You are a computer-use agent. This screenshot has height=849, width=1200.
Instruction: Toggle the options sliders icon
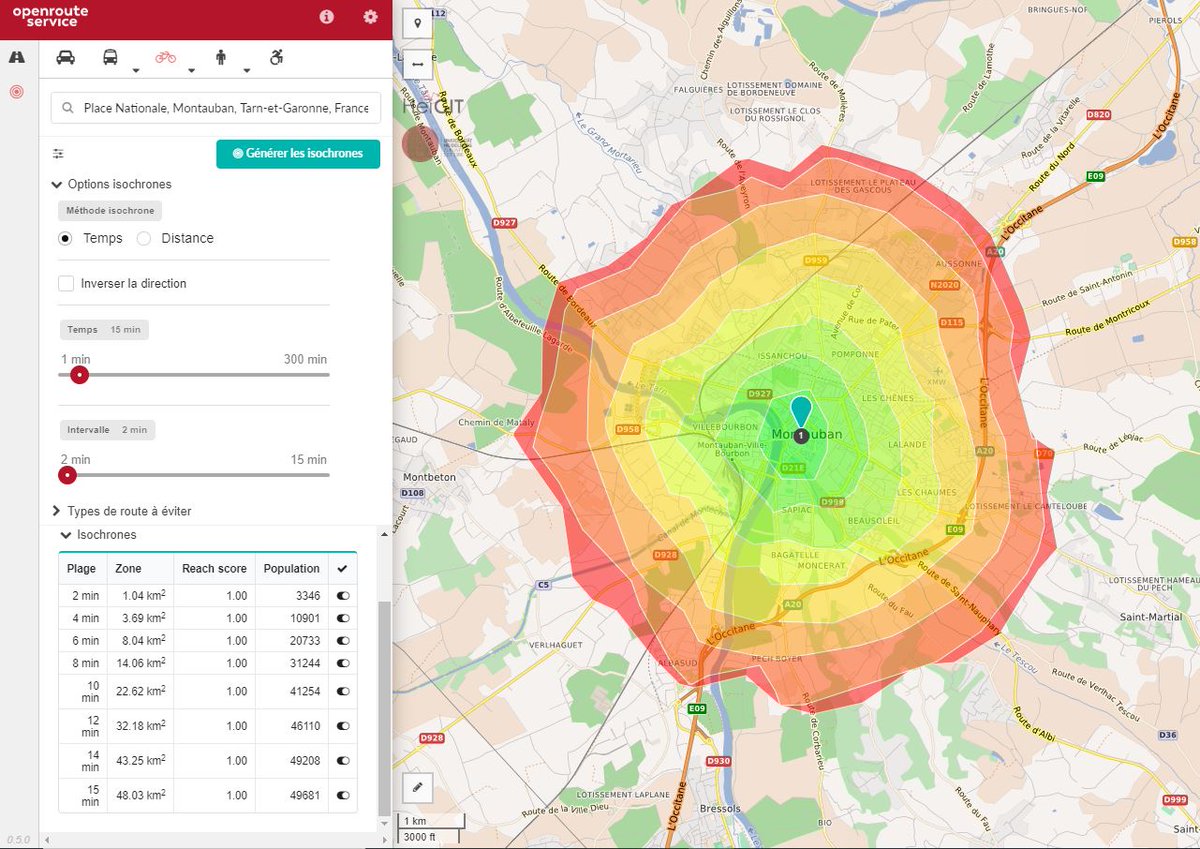(58, 154)
